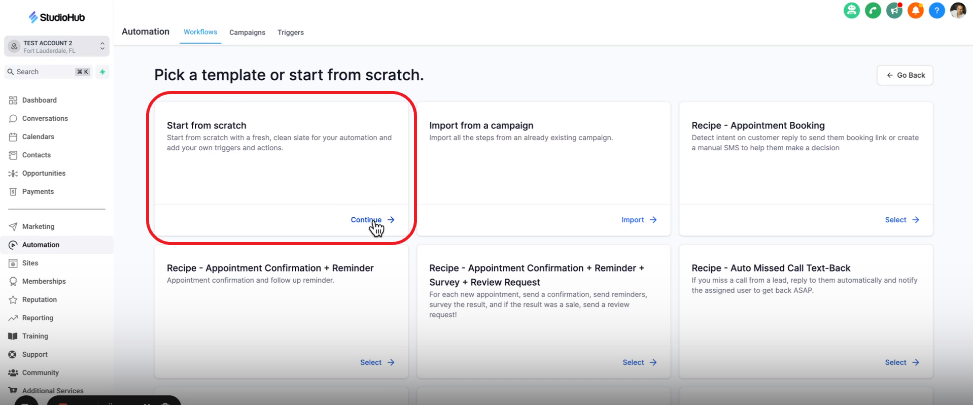
Task: Click Select on Survey + Review Request card
Action: [x=640, y=362]
